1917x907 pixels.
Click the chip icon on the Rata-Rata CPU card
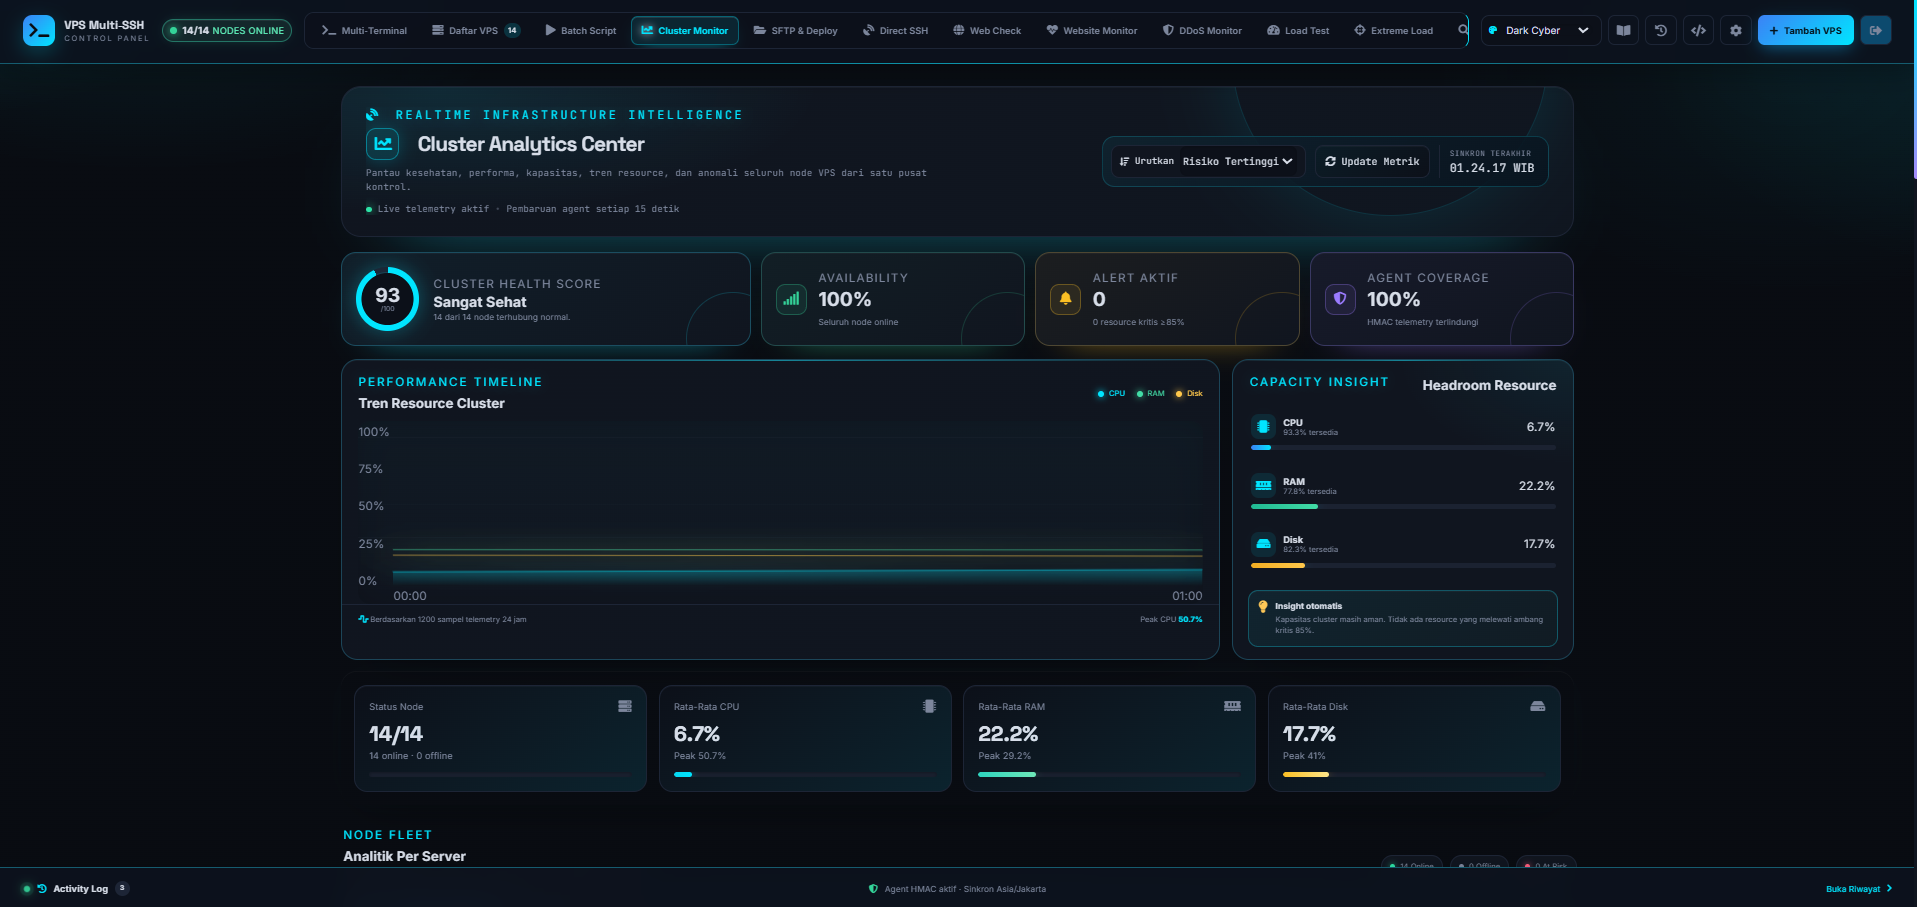tap(929, 706)
